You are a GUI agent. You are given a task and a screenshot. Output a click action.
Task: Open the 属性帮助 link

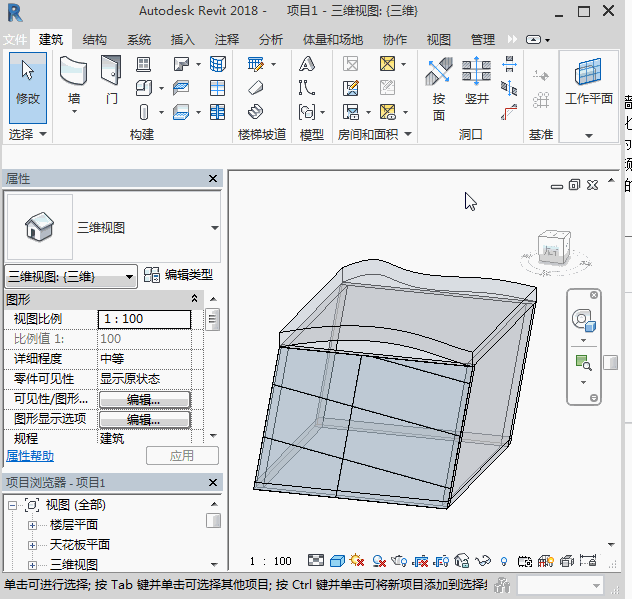point(30,455)
